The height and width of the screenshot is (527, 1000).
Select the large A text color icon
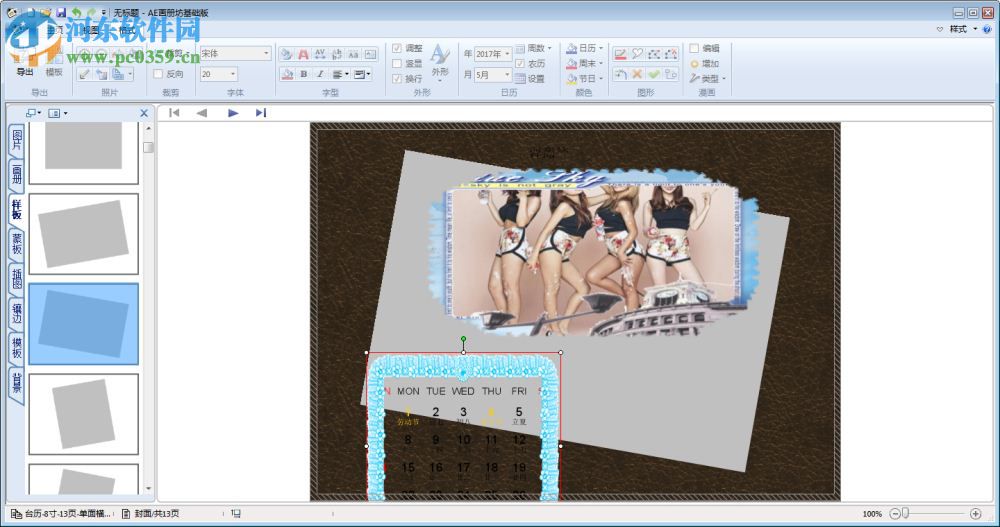(304, 54)
